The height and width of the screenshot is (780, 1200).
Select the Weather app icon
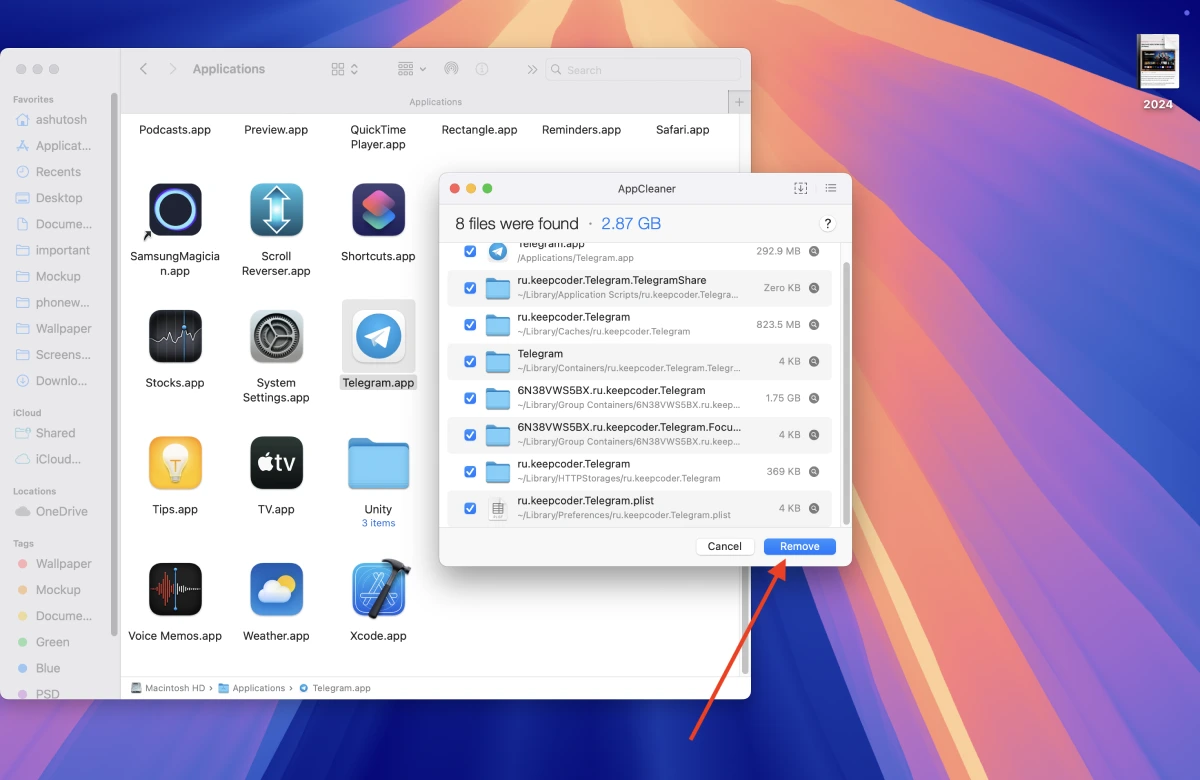pos(276,589)
